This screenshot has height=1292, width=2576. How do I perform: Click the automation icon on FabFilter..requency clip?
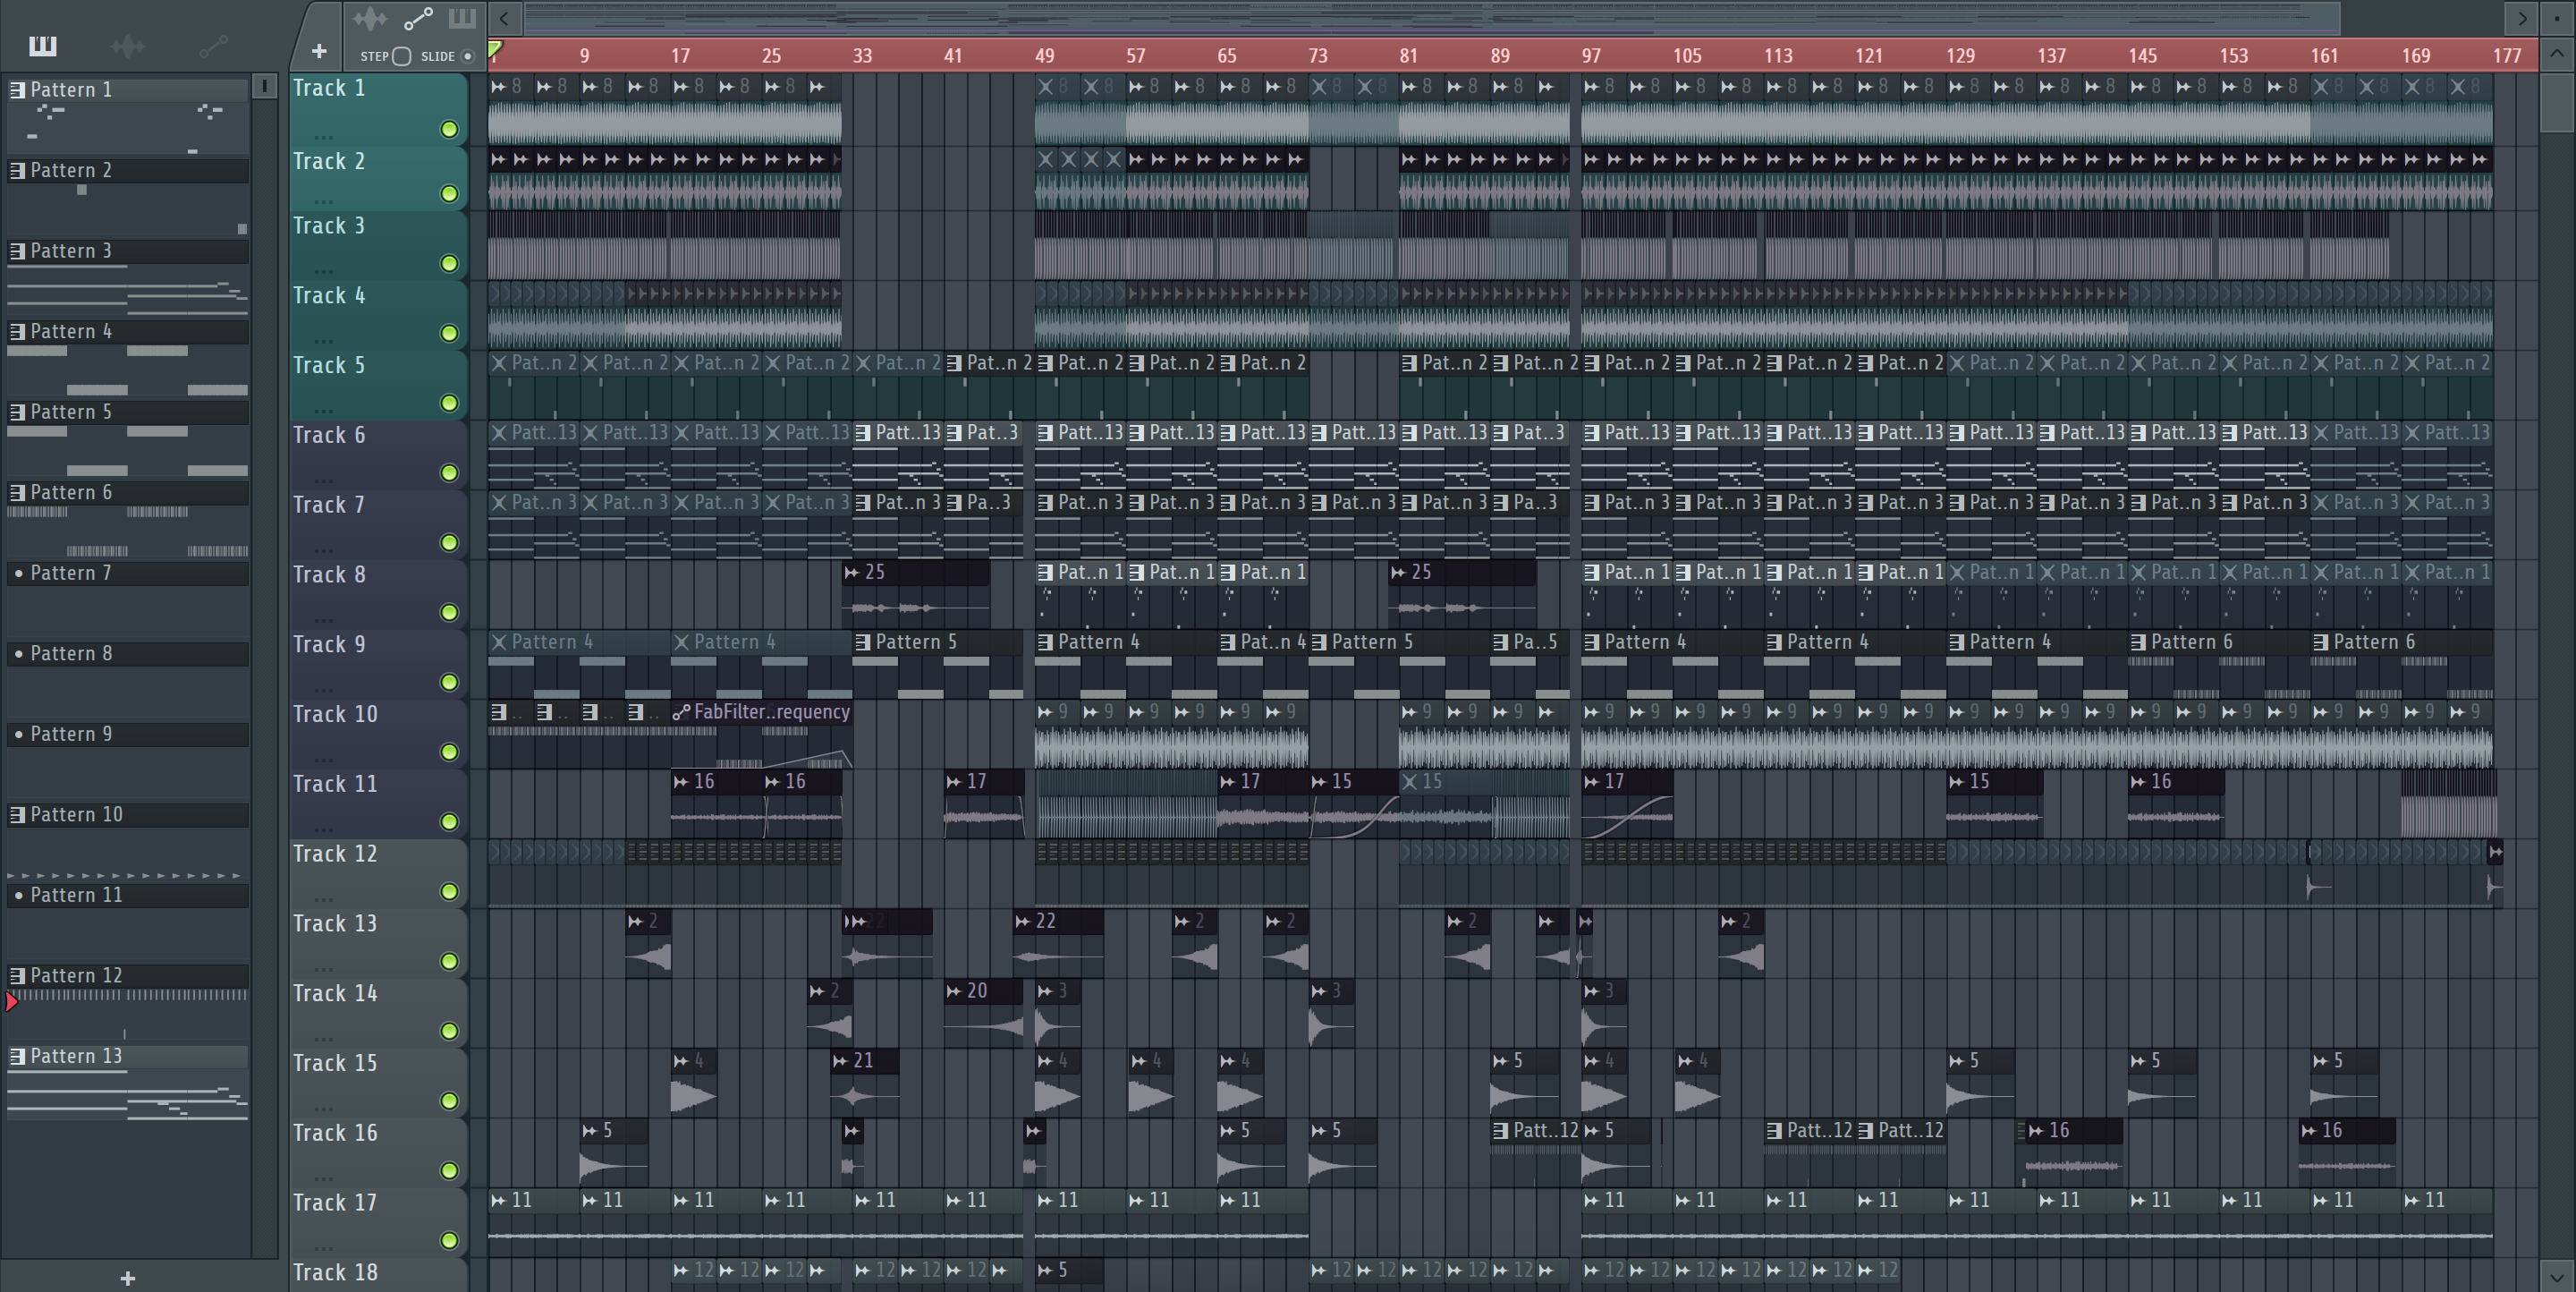(x=681, y=712)
